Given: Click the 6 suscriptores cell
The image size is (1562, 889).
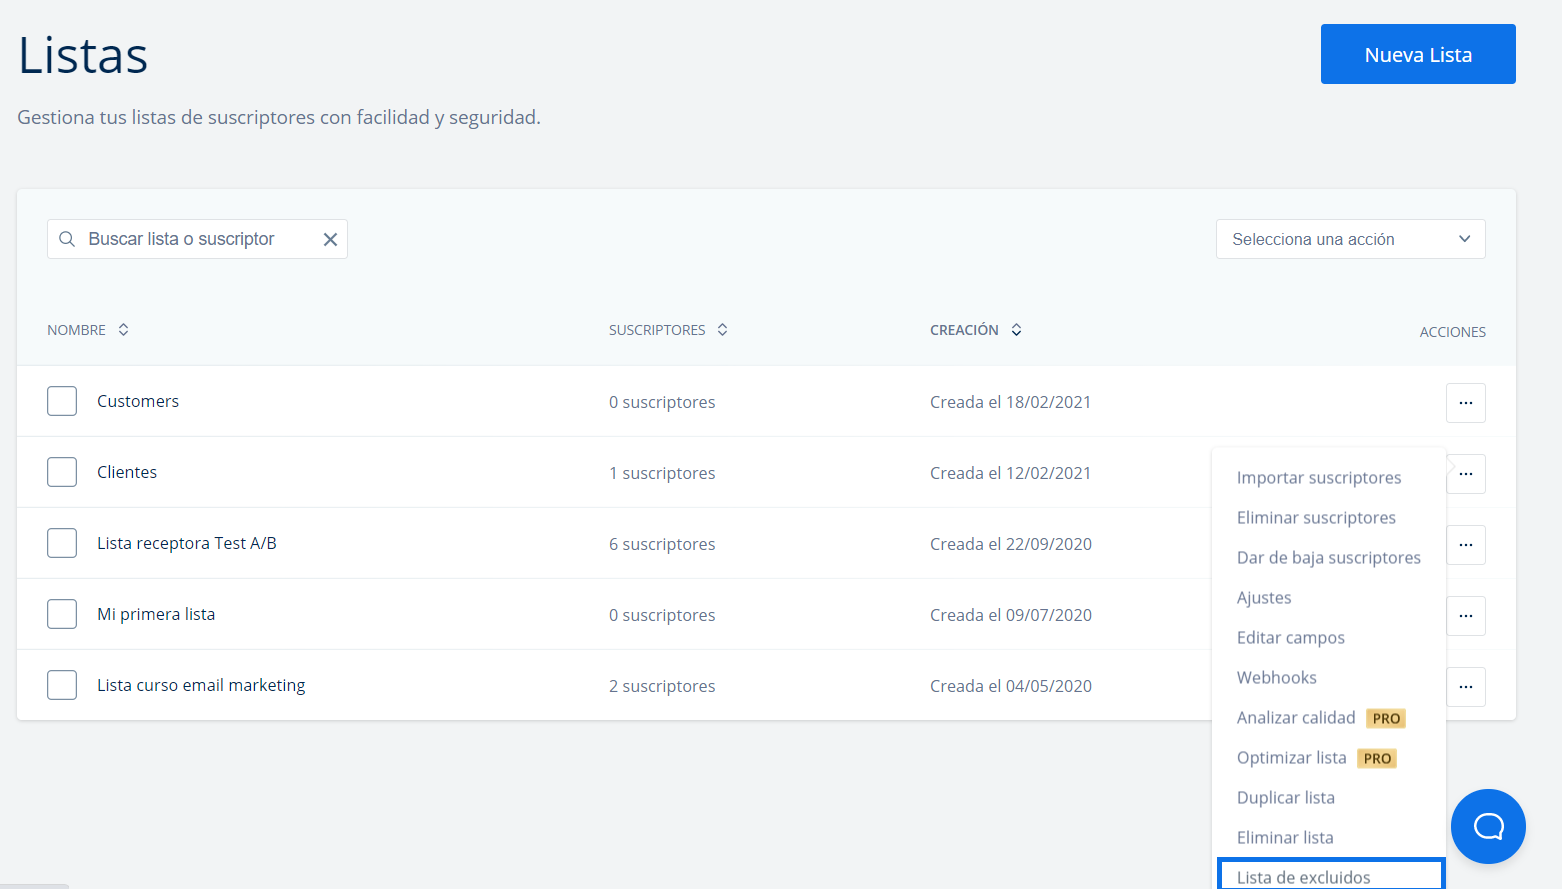Looking at the screenshot, I should (x=662, y=544).
